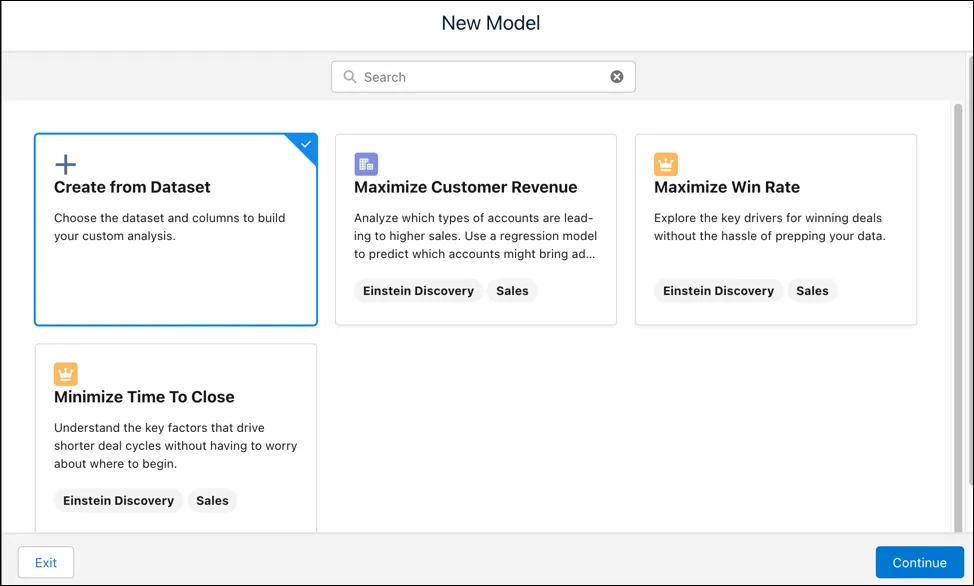Click Sales tag under Minimize Time To Close
The width and height of the screenshot is (974, 586).
pos(212,500)
